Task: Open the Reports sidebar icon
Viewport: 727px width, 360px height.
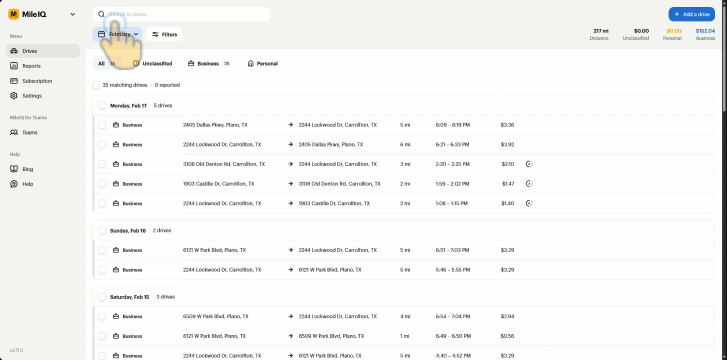Action: (14, 66)
